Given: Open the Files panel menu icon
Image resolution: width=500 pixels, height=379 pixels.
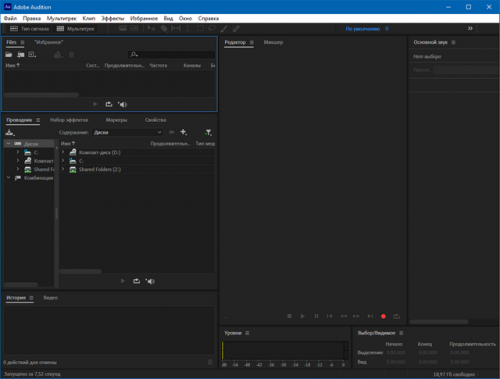Looking at the screenshot, I should coord(22,42).
